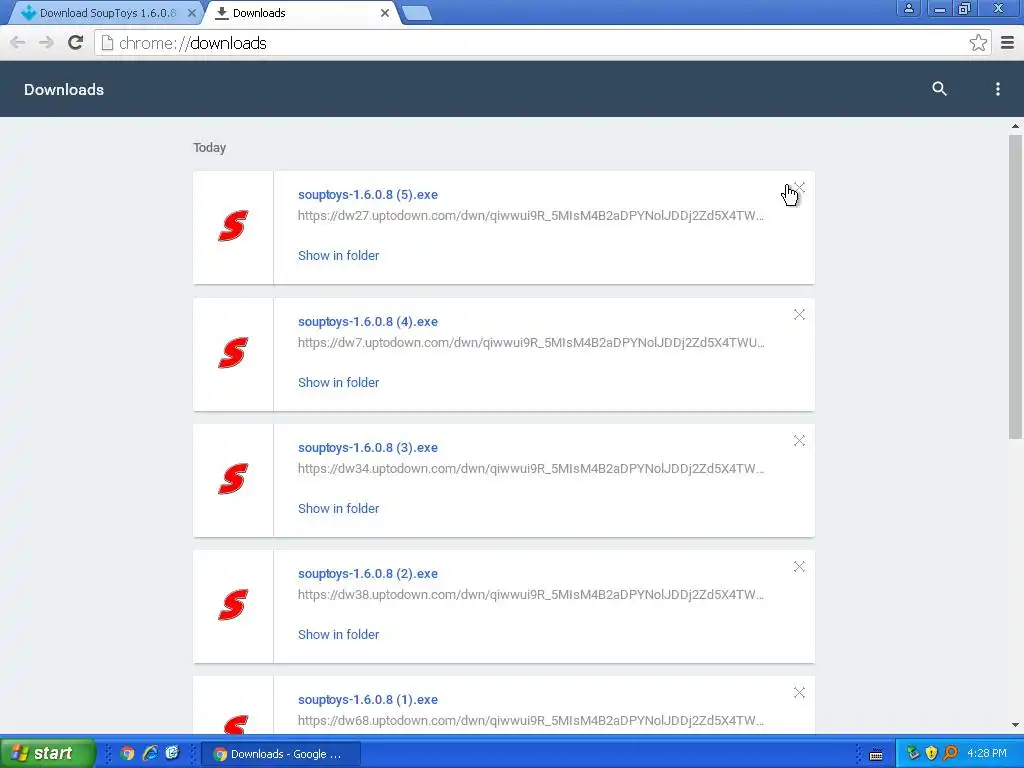
Task: Remove souptoys-1.6.0.8 (2).exe from list
Action: click(x=799, y=567)
